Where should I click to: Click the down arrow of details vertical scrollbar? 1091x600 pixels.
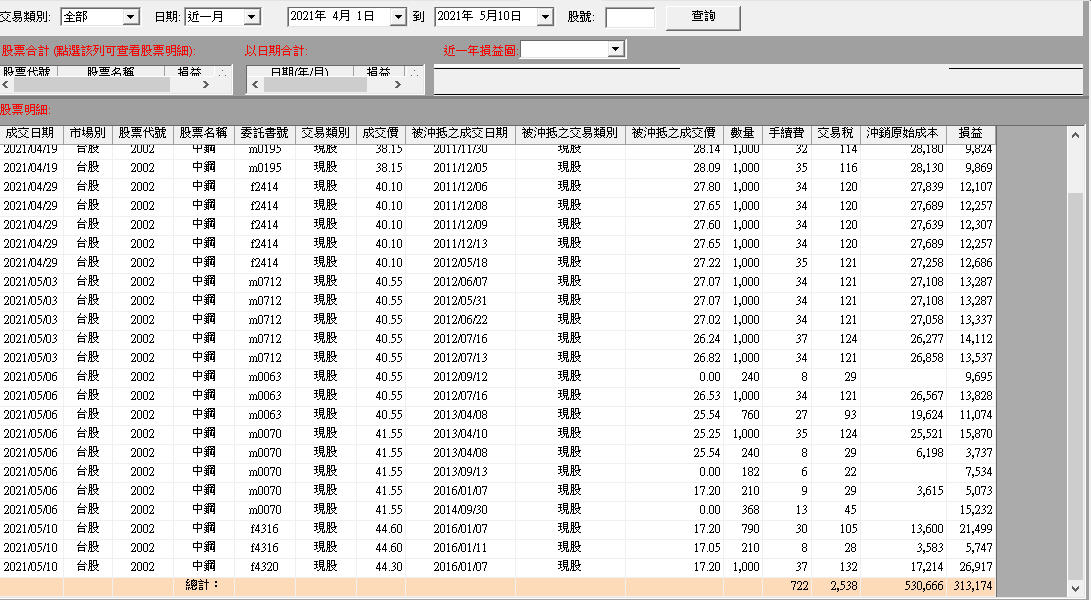[1075, 588]
